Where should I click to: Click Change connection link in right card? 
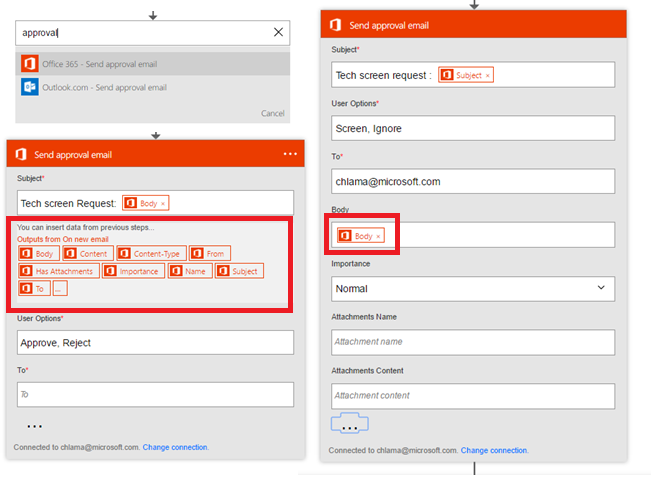(494, 451)
